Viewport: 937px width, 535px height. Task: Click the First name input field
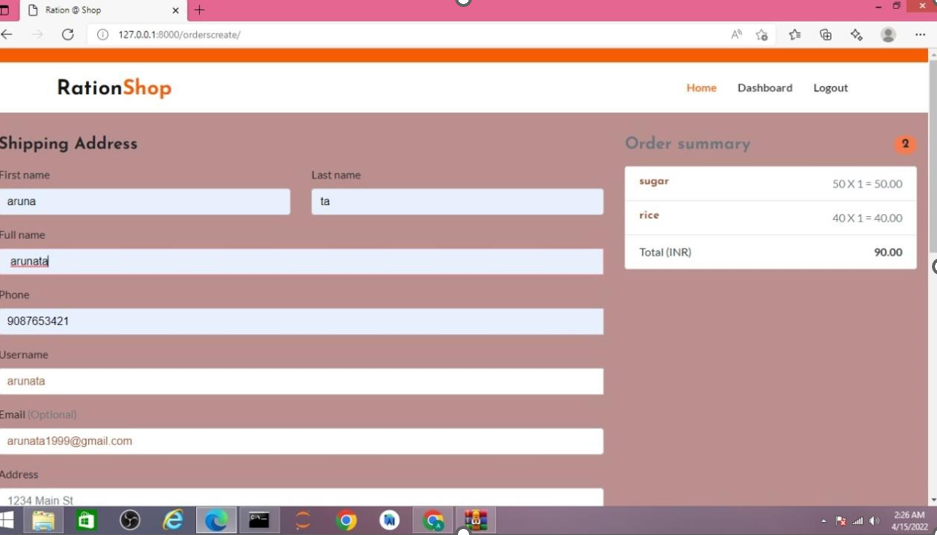pyautogui.click(x=145, y=201)
